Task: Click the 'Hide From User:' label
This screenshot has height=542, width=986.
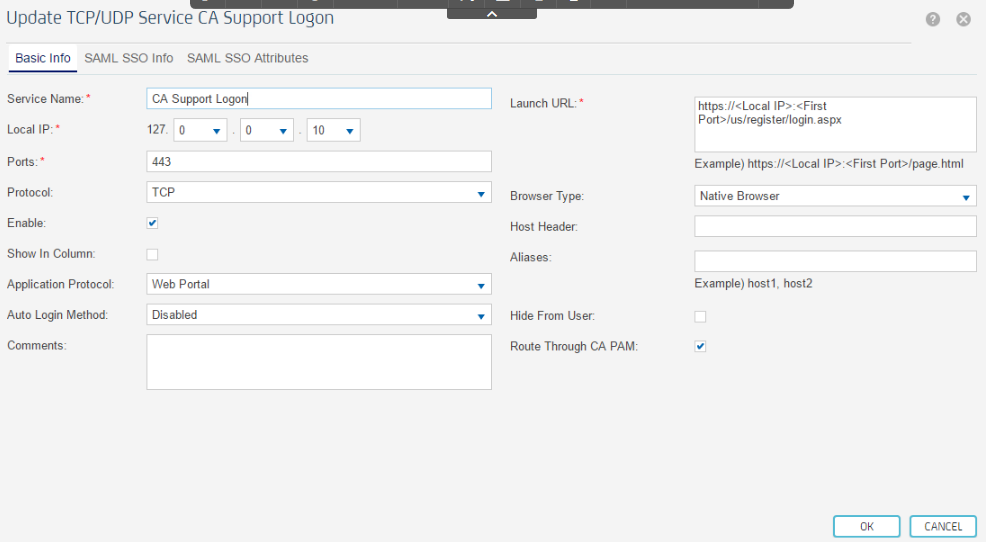Action: 552,316
